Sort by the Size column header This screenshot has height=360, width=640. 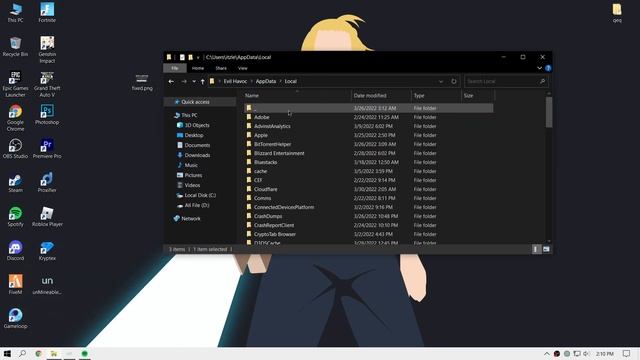[x=478, y=96]
